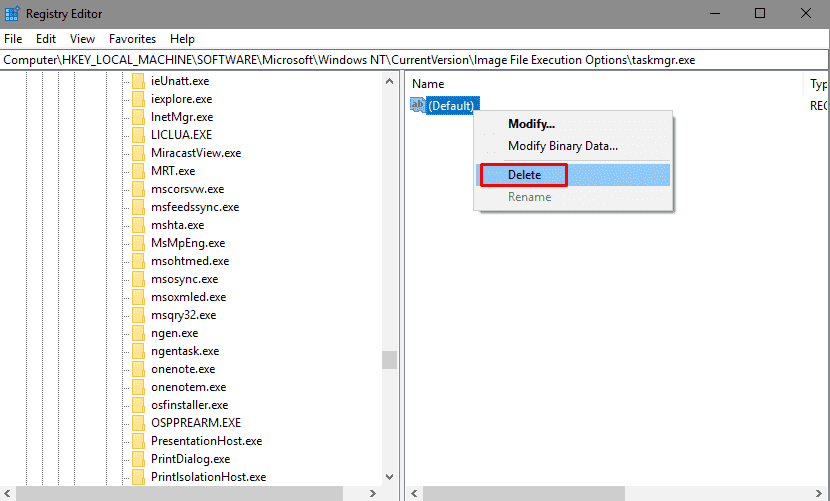The image size is (830, 501).
Task: Select the PrintIsolationHost.exe key name
Action: [x=209, y=477]
